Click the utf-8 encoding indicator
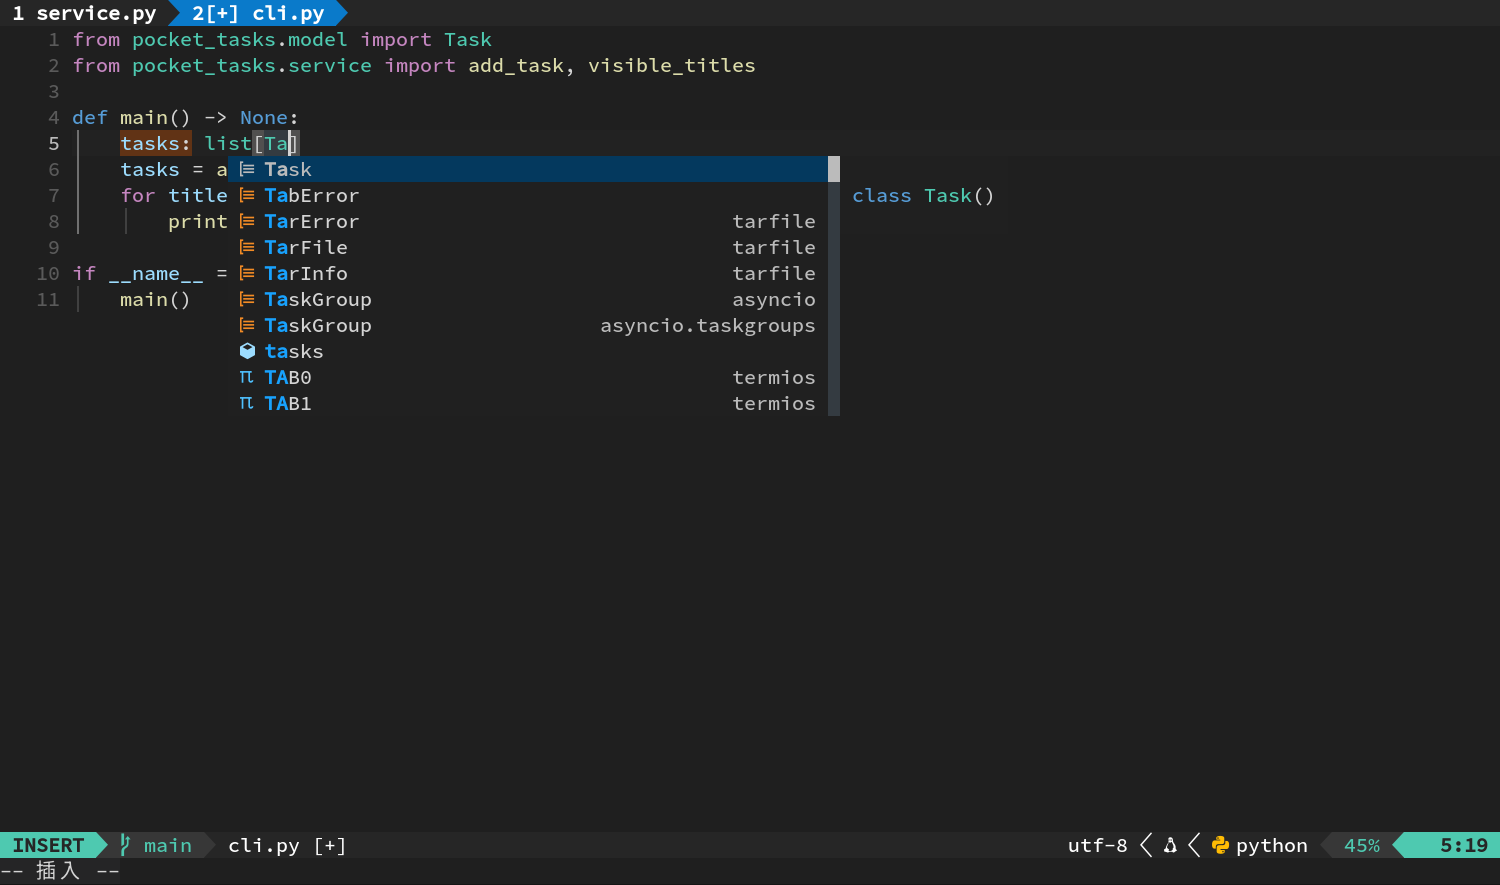 (1097, 846)
